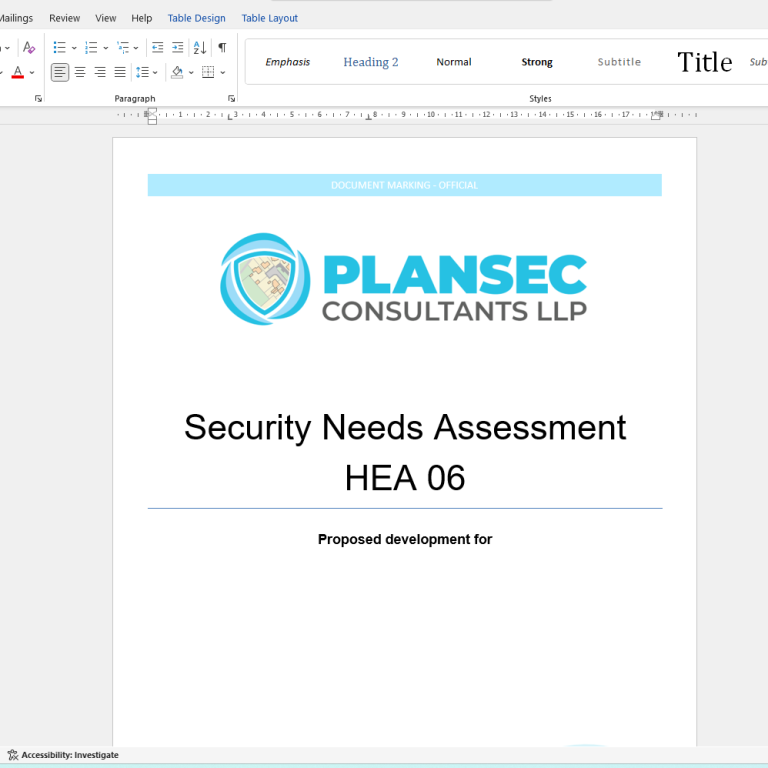Click Line and Paragraph Spacing icon

(x=142, y=72)
